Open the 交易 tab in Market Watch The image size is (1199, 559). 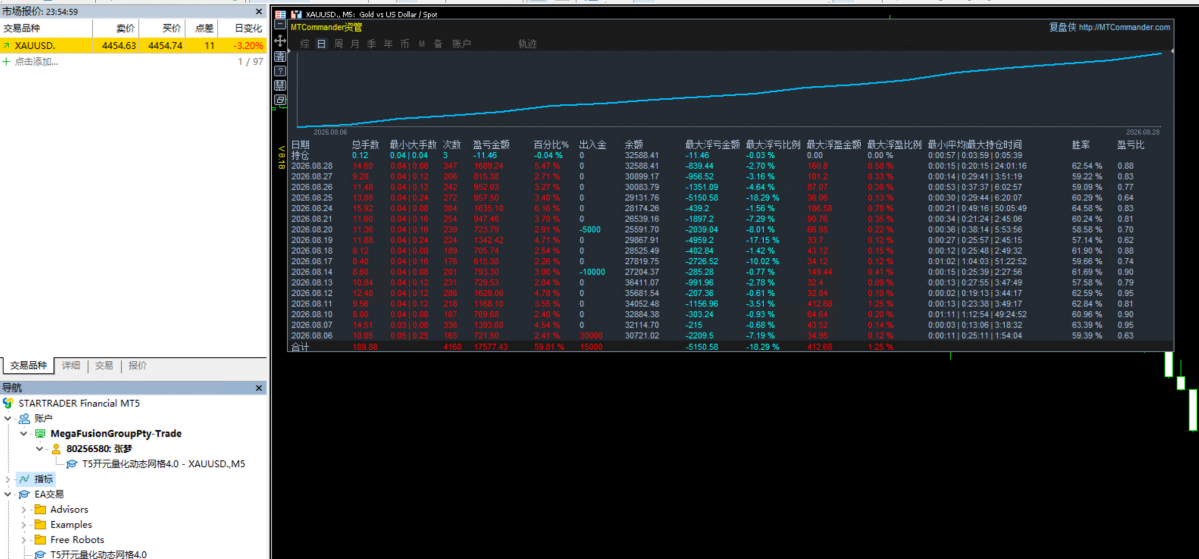click(104, 366)
